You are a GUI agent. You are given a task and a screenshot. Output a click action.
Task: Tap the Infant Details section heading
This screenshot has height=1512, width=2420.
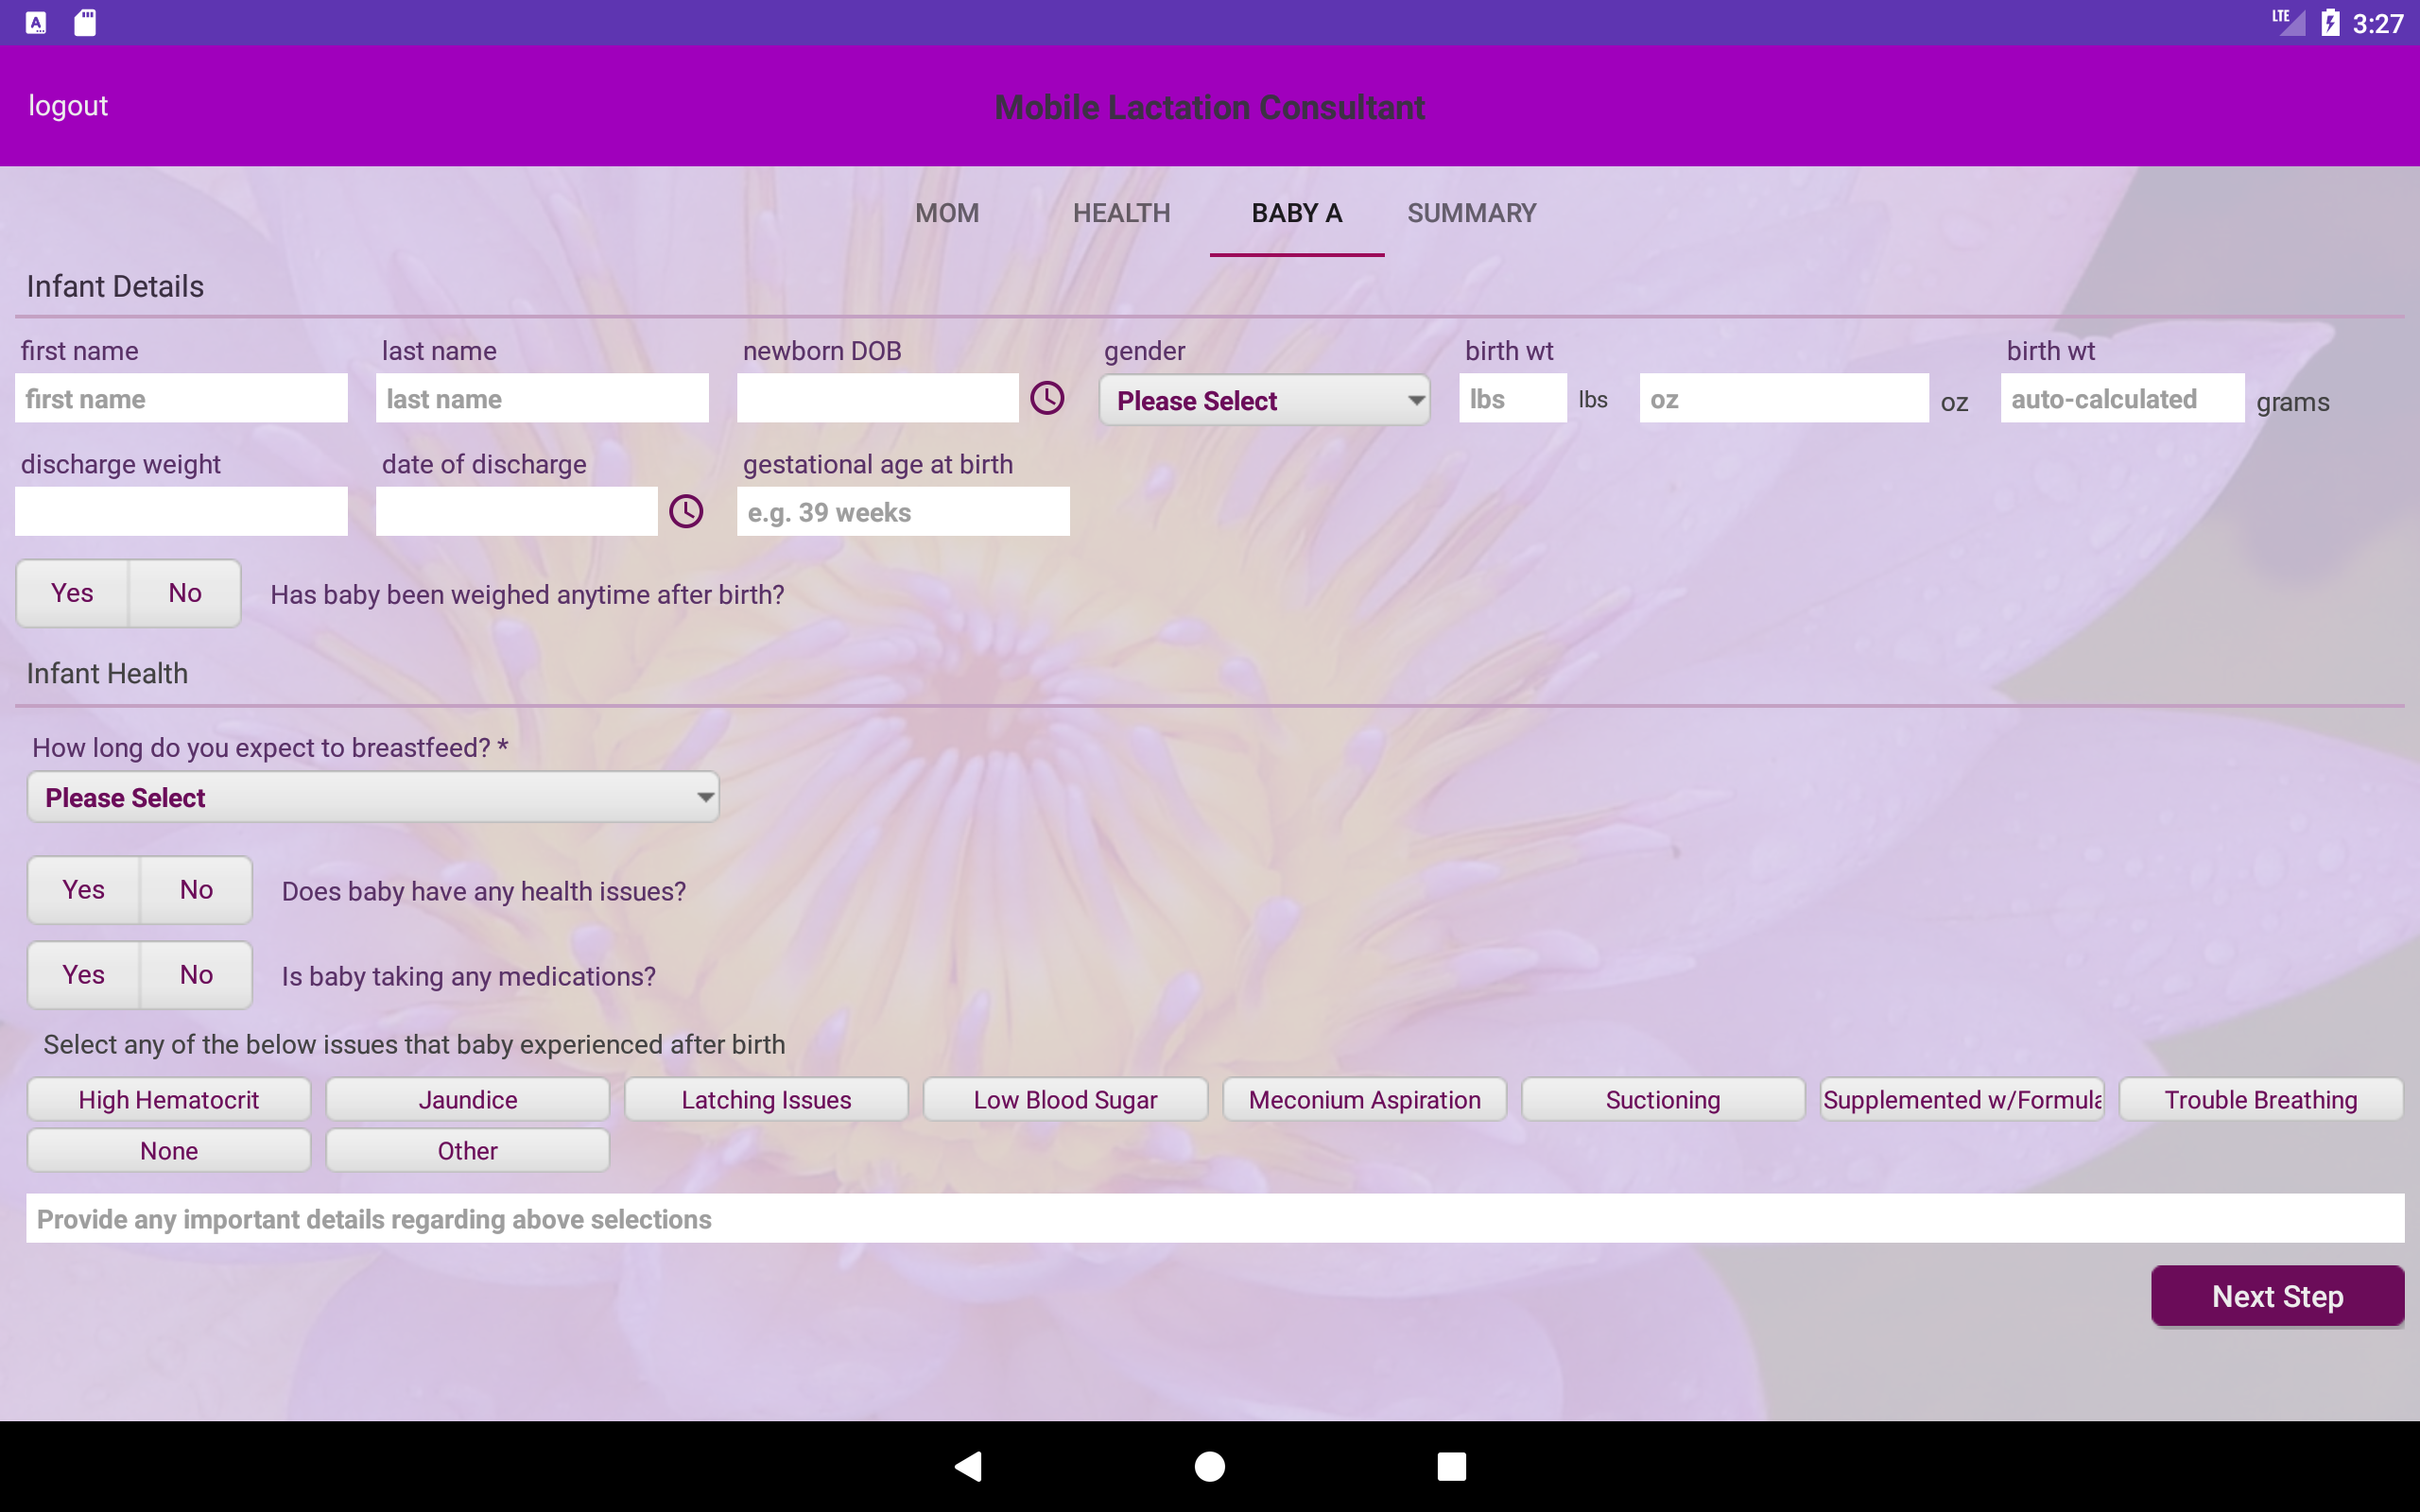115,286
